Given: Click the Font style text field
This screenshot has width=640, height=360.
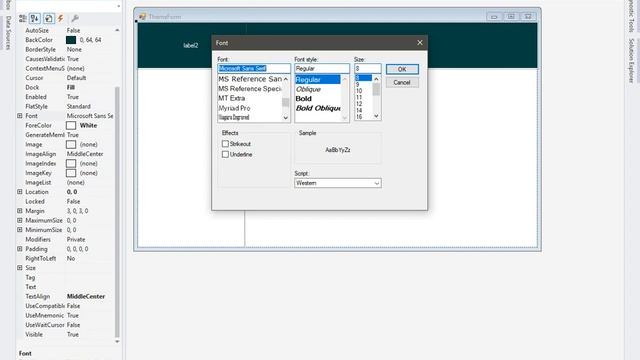Looking at the screenshot, I should [x=322, y=68].
